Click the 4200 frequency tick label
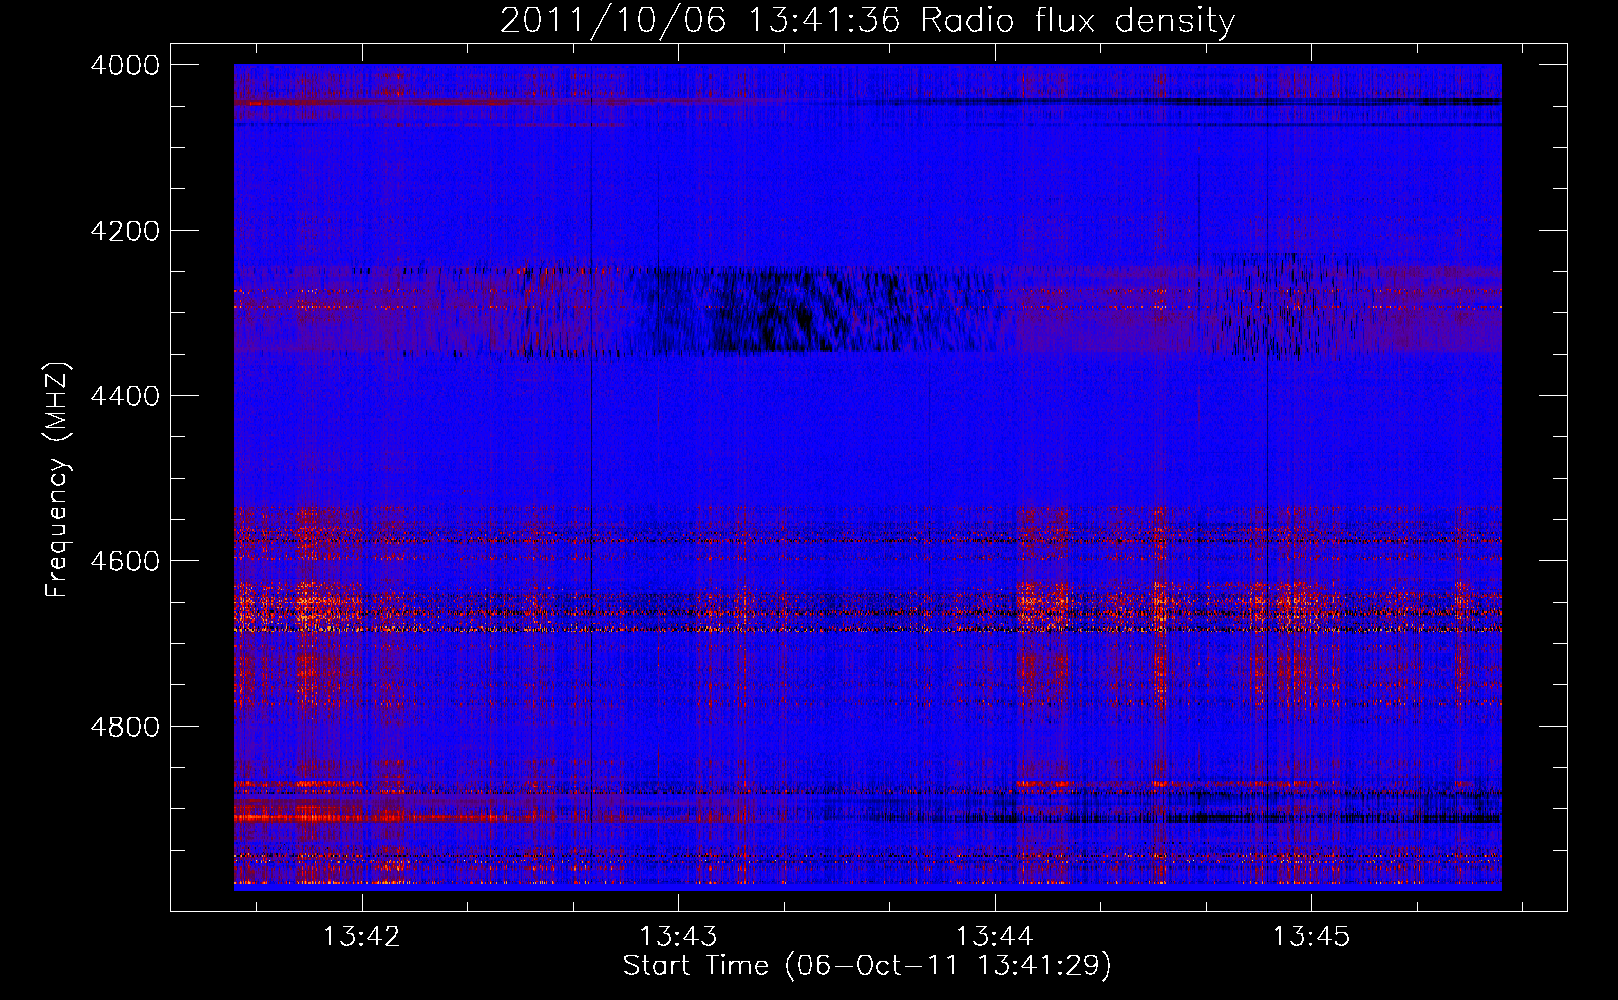Screen dimensions: 1618x1000 click(x=124, y=231)
